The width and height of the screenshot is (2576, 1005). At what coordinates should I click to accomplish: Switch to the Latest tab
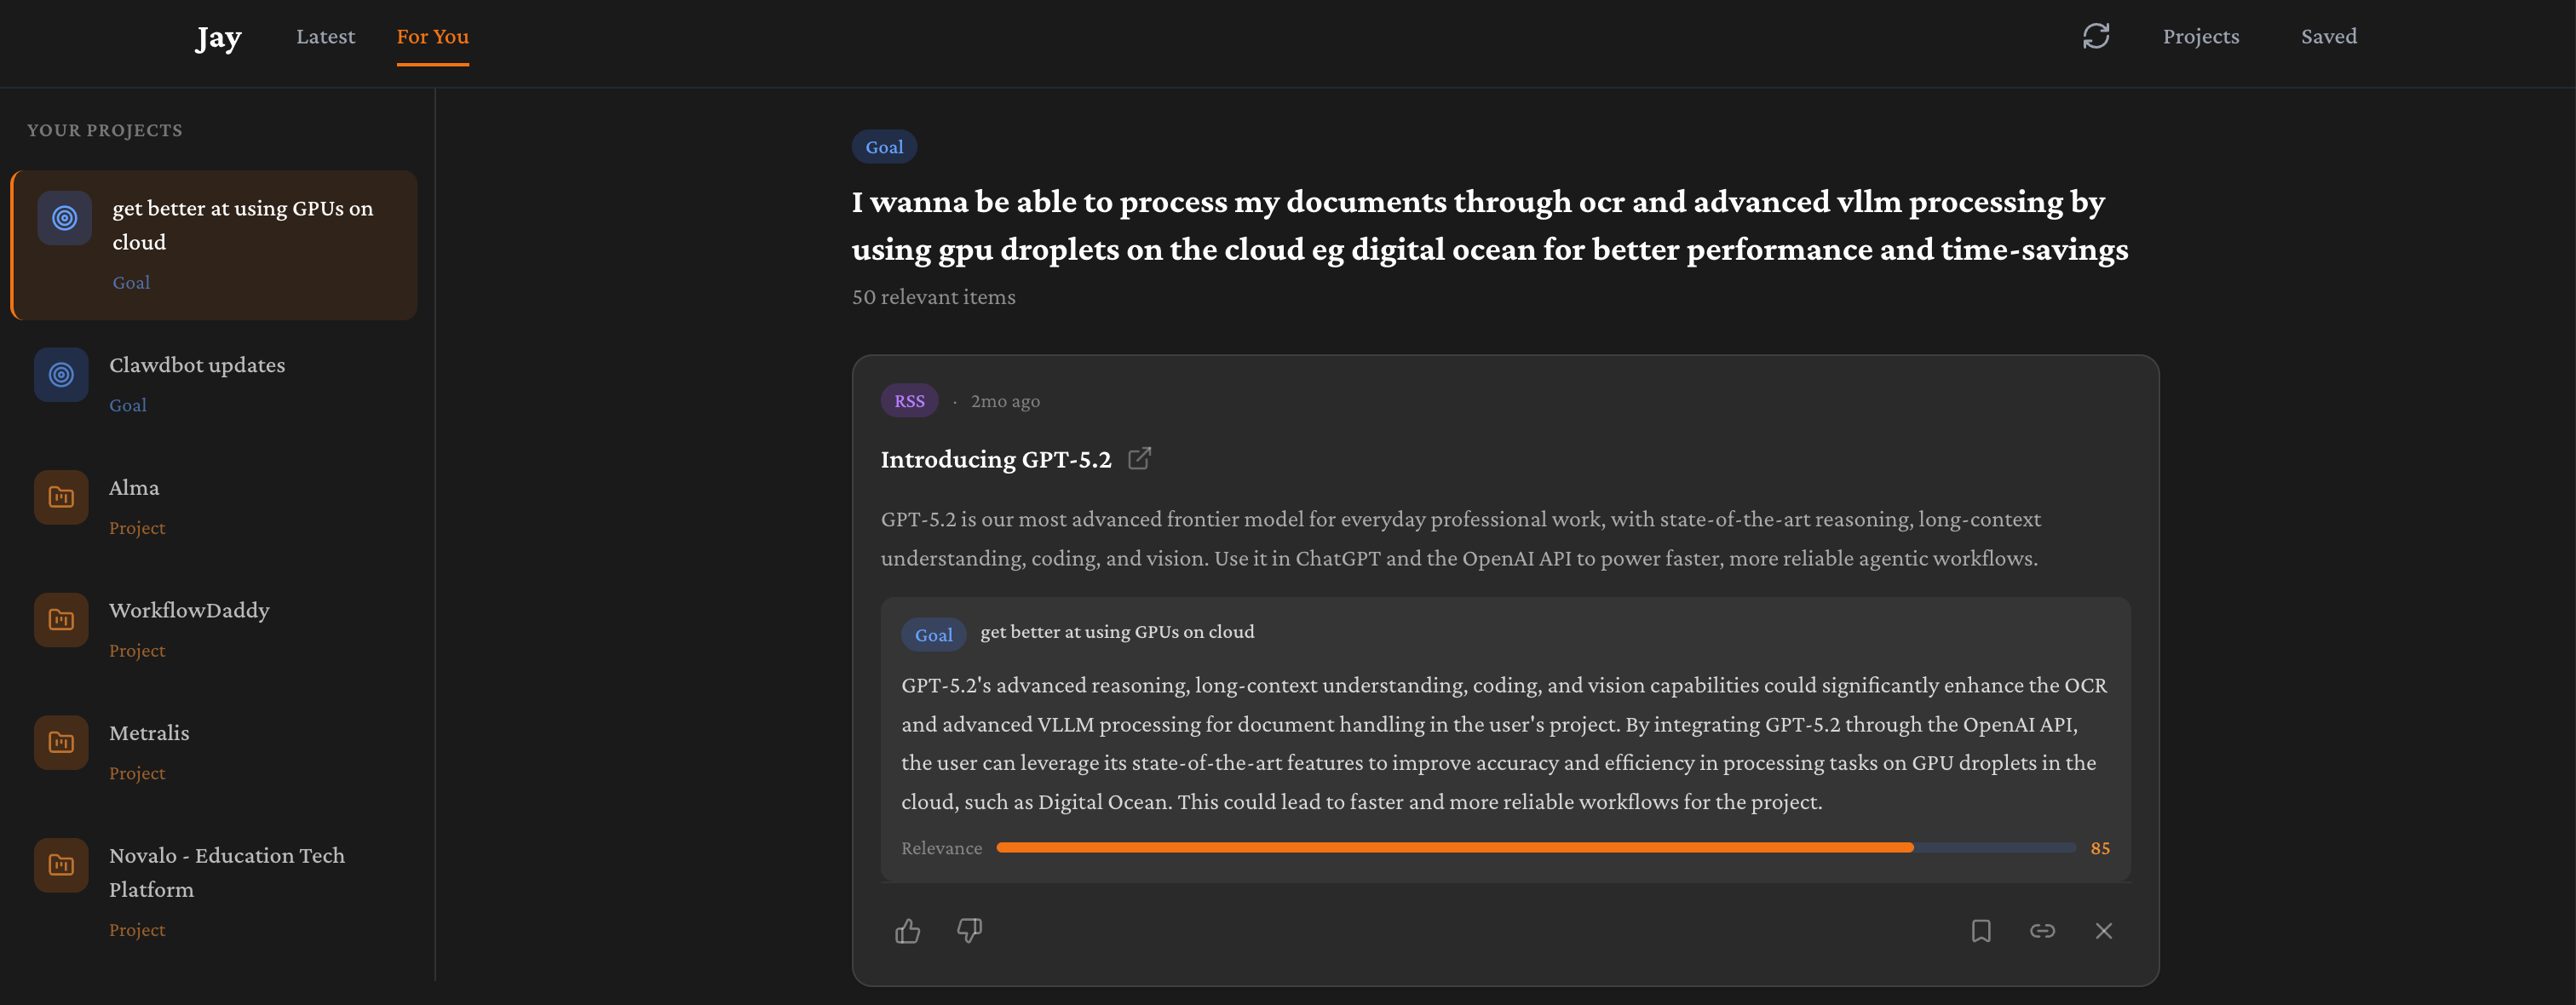point(325,37)
